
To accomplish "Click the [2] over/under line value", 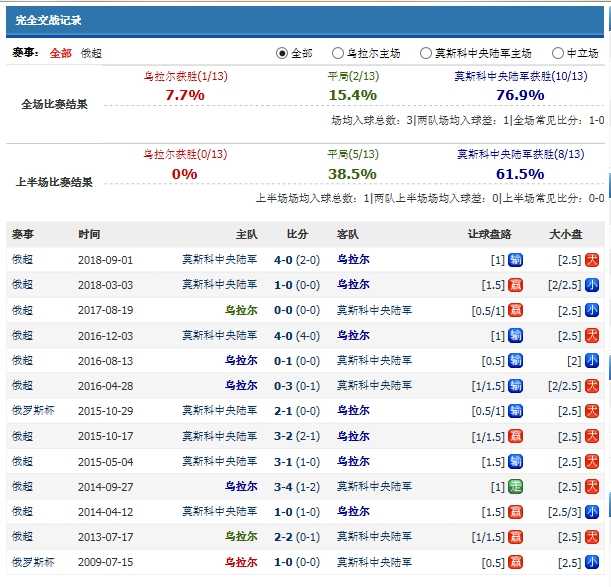I will coord(574,361).
